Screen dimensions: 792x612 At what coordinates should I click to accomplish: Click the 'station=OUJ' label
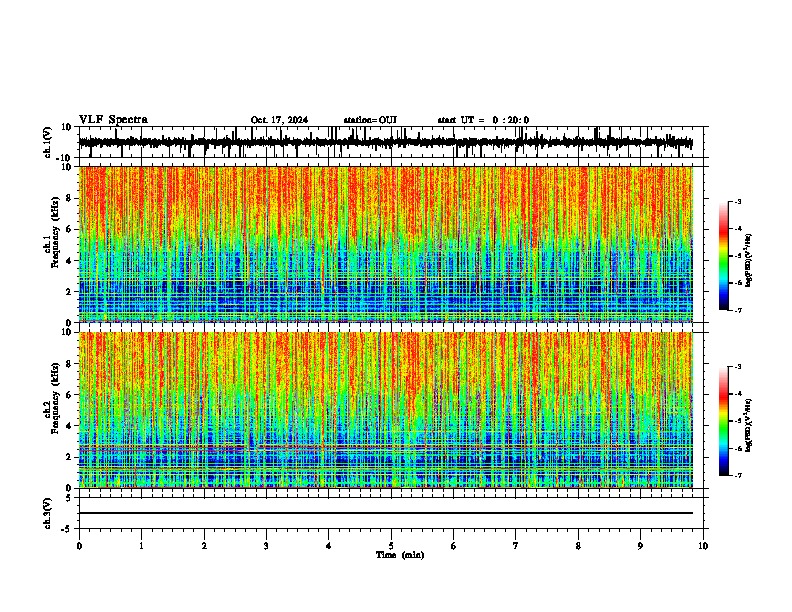(370, 120)
